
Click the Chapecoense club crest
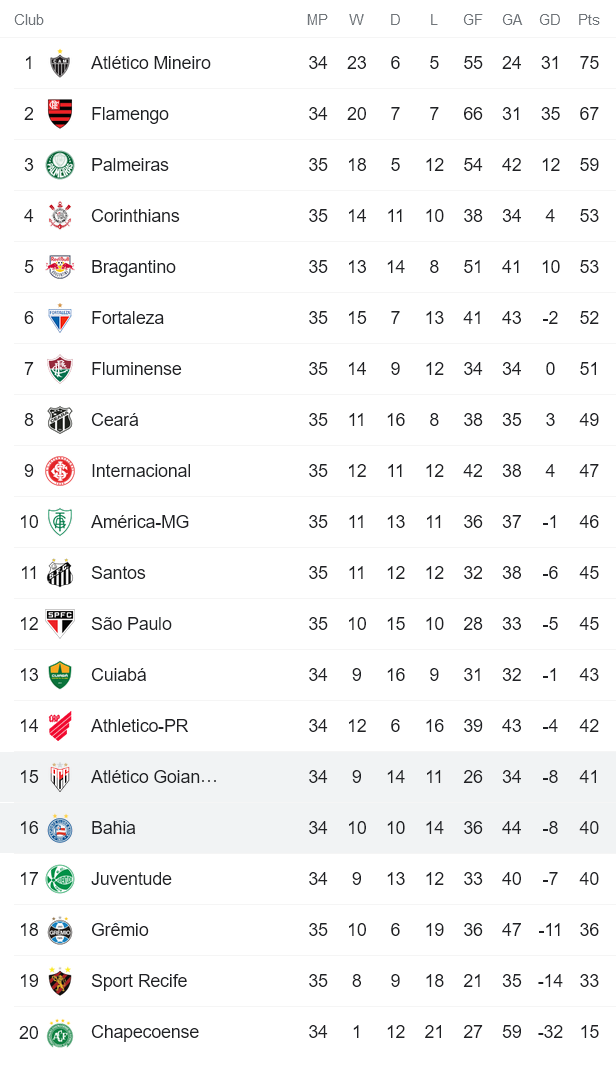pyautogui.click(x=62, y=1031)
